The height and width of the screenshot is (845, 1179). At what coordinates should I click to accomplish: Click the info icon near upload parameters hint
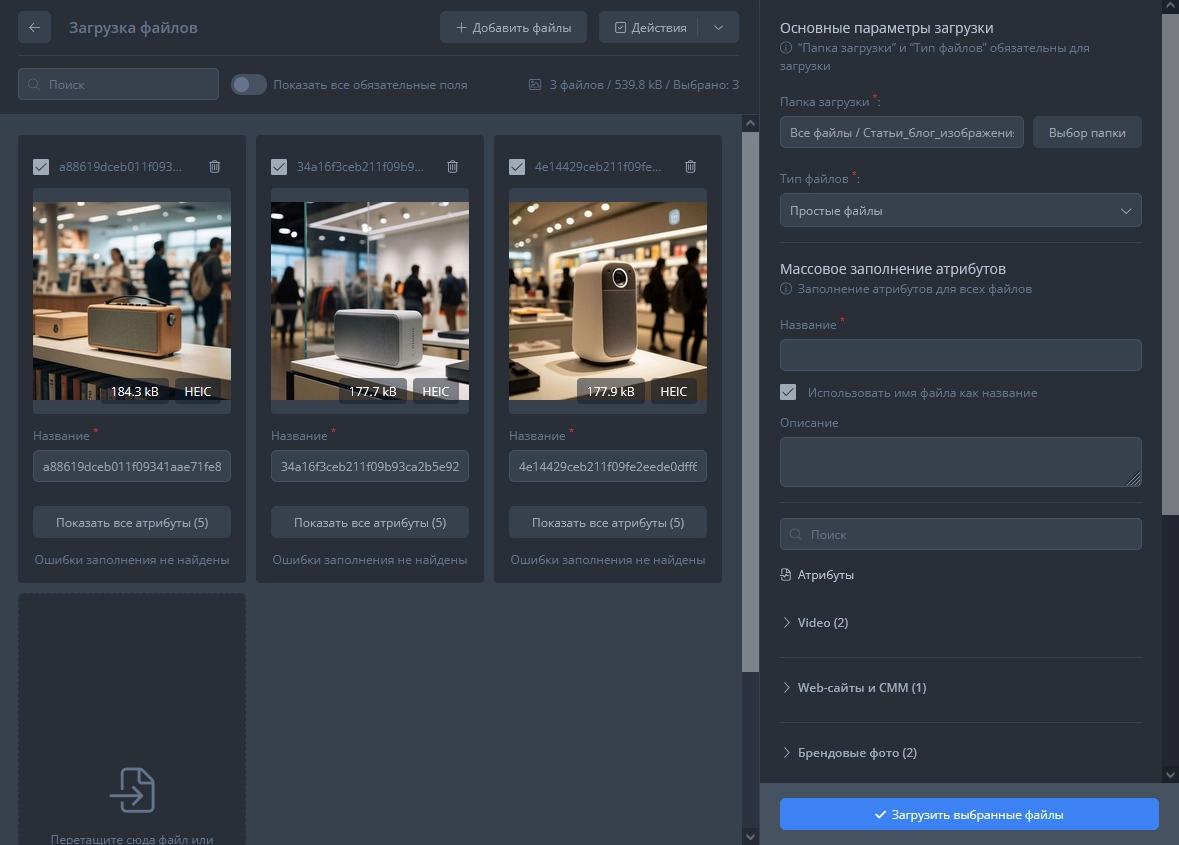(786, 48)
